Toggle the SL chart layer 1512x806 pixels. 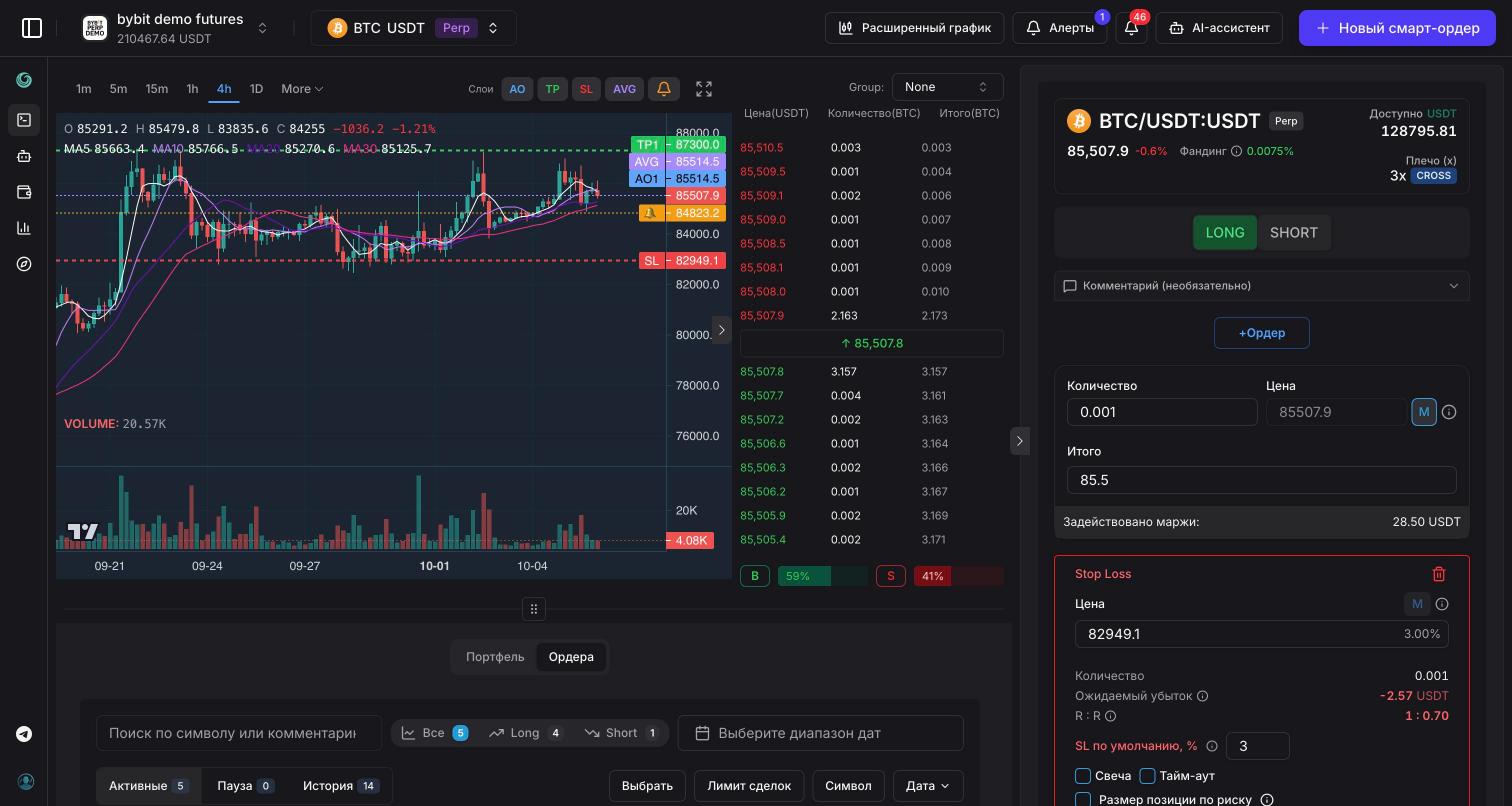coord(586,89)
